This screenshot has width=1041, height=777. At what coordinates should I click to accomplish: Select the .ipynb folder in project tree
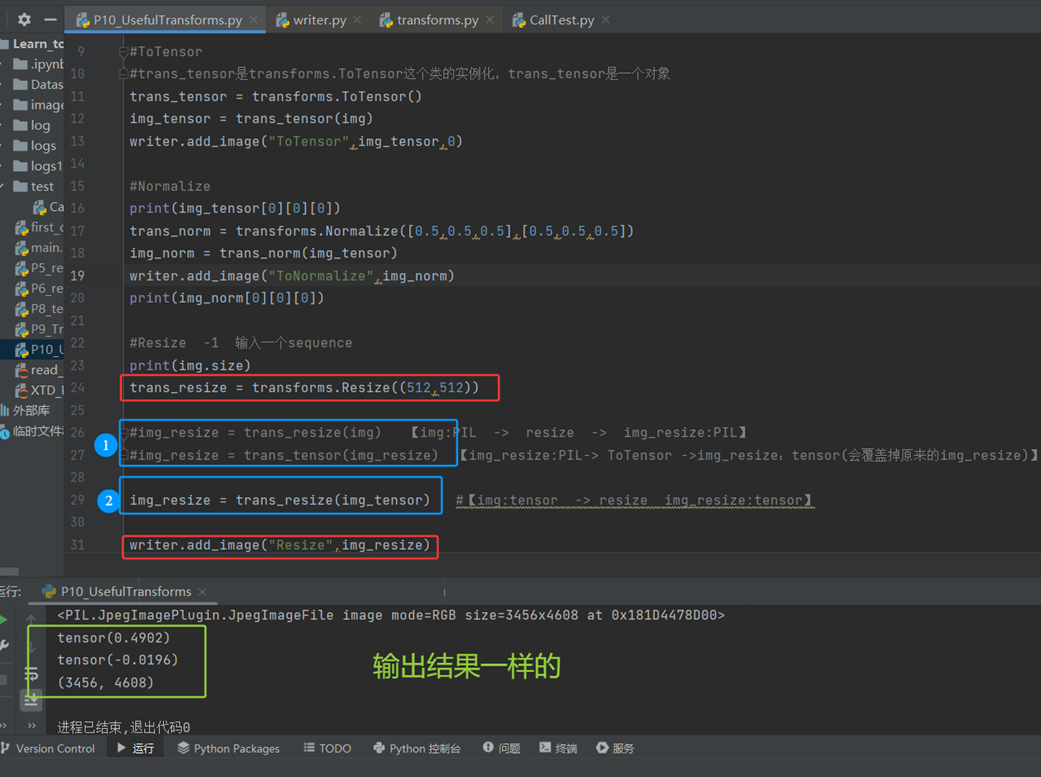tap(39, 64)
